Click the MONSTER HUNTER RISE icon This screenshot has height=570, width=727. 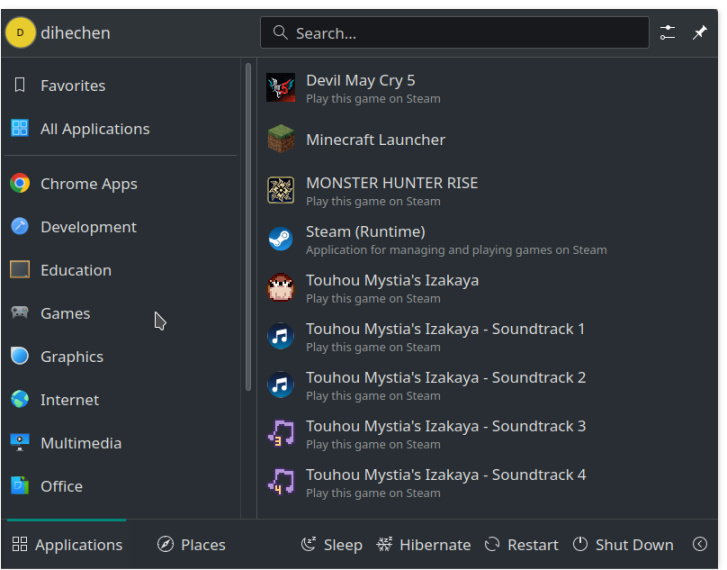pyautogui.click(x=281, y=190)
